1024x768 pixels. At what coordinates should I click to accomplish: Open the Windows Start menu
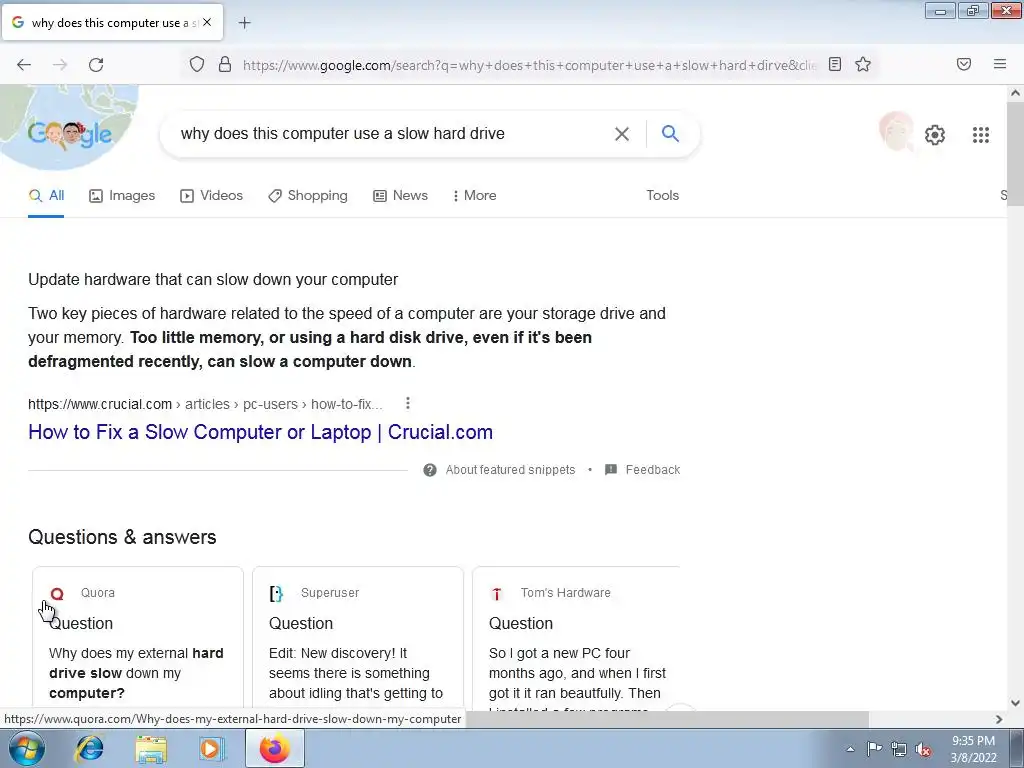tap(27, 748)
